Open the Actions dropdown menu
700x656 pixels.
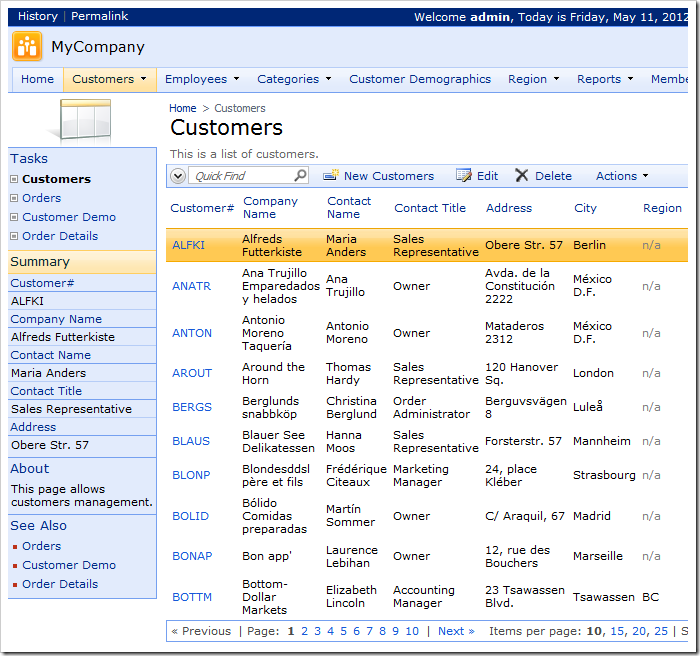(x=622, y=176)
